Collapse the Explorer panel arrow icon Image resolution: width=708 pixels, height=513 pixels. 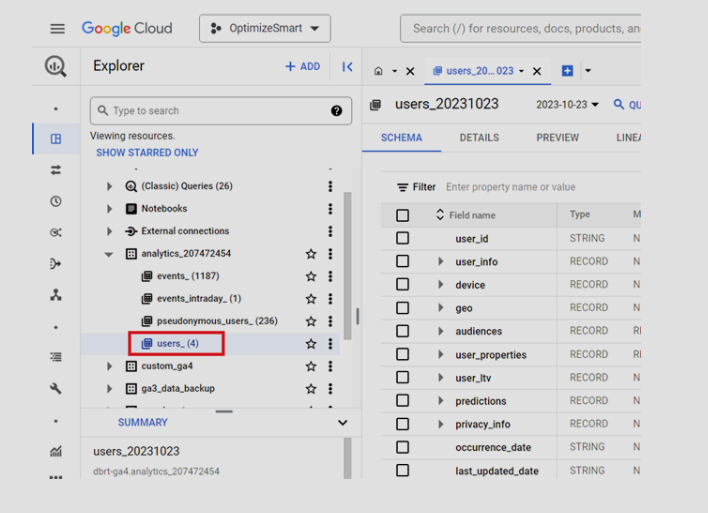pos(347,67)
